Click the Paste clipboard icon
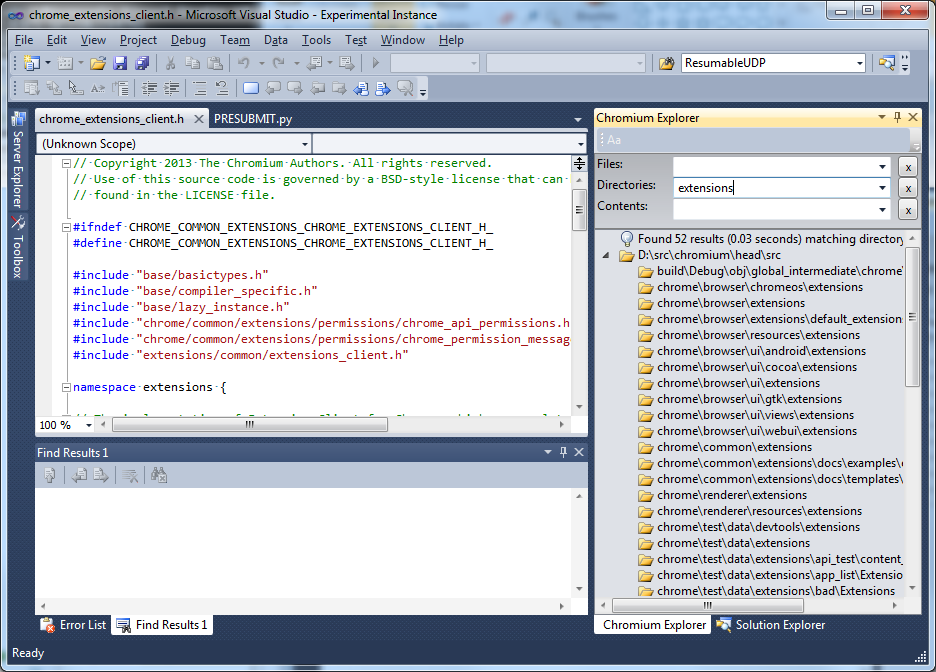Viewport: 936px width, 672px height. coord(214,63)
